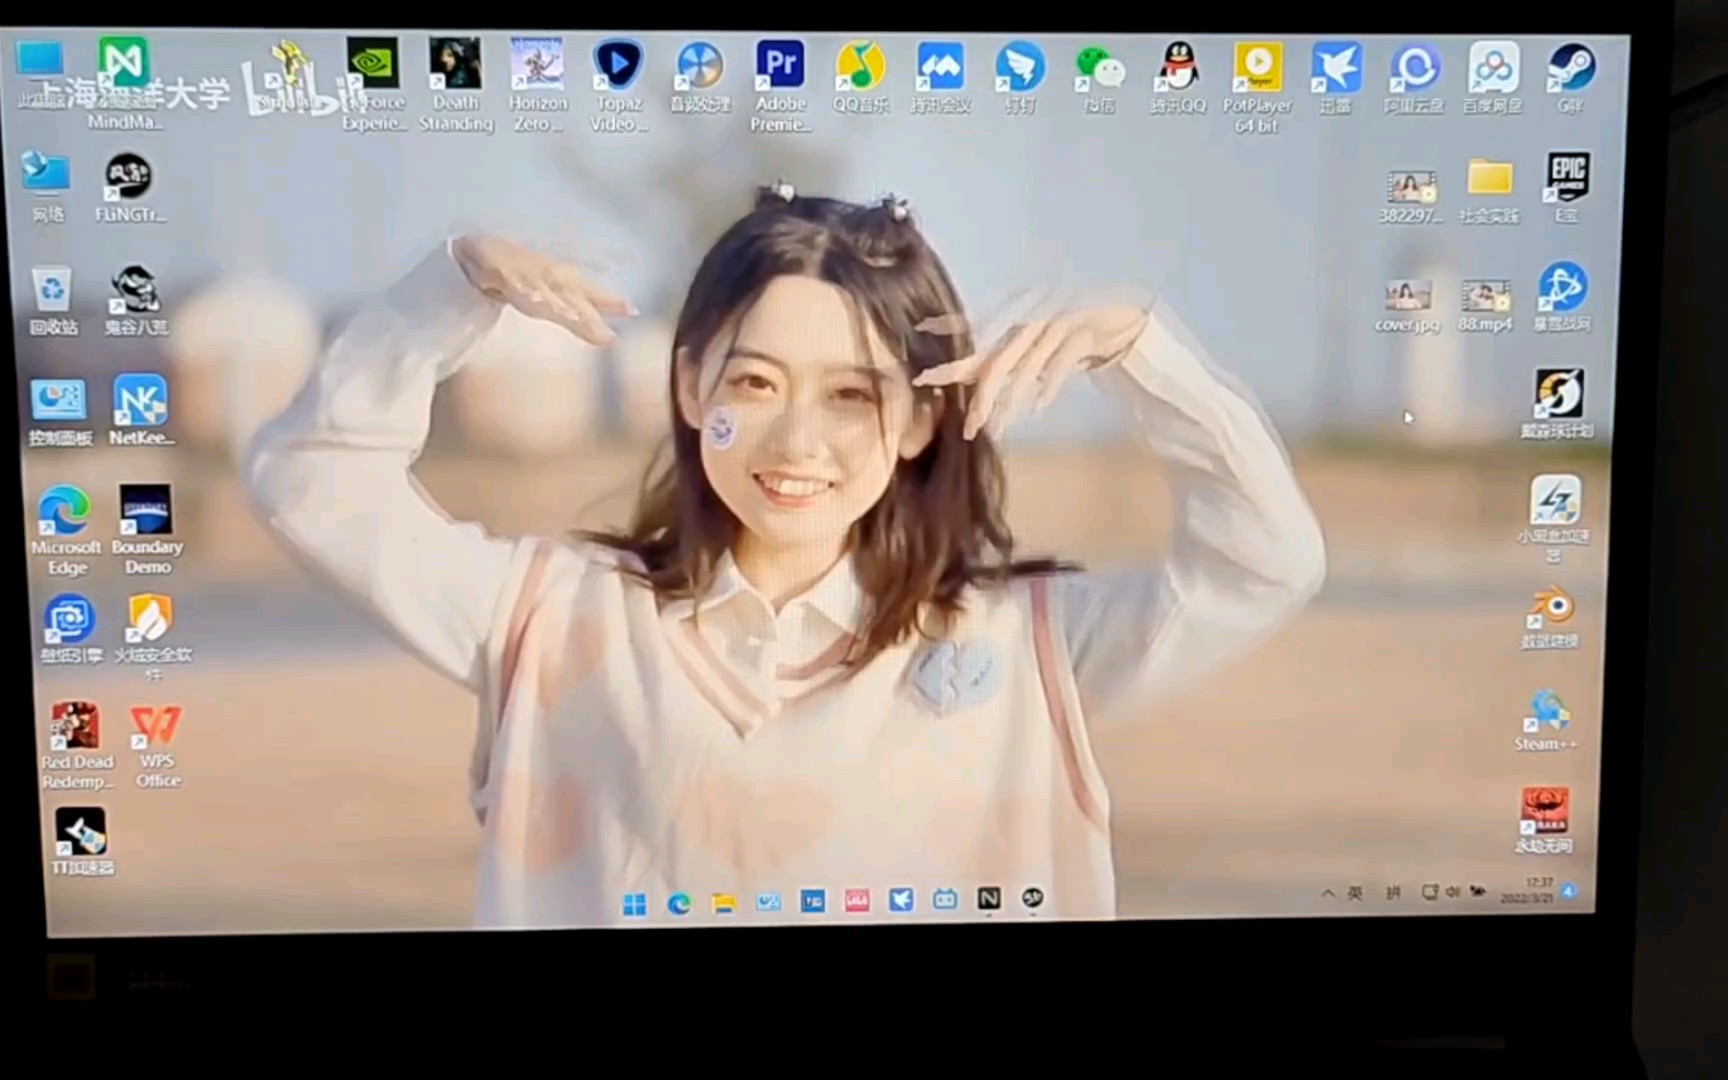
Task: Open the Topaz Video desktop icon
Action: coord(618,85)
